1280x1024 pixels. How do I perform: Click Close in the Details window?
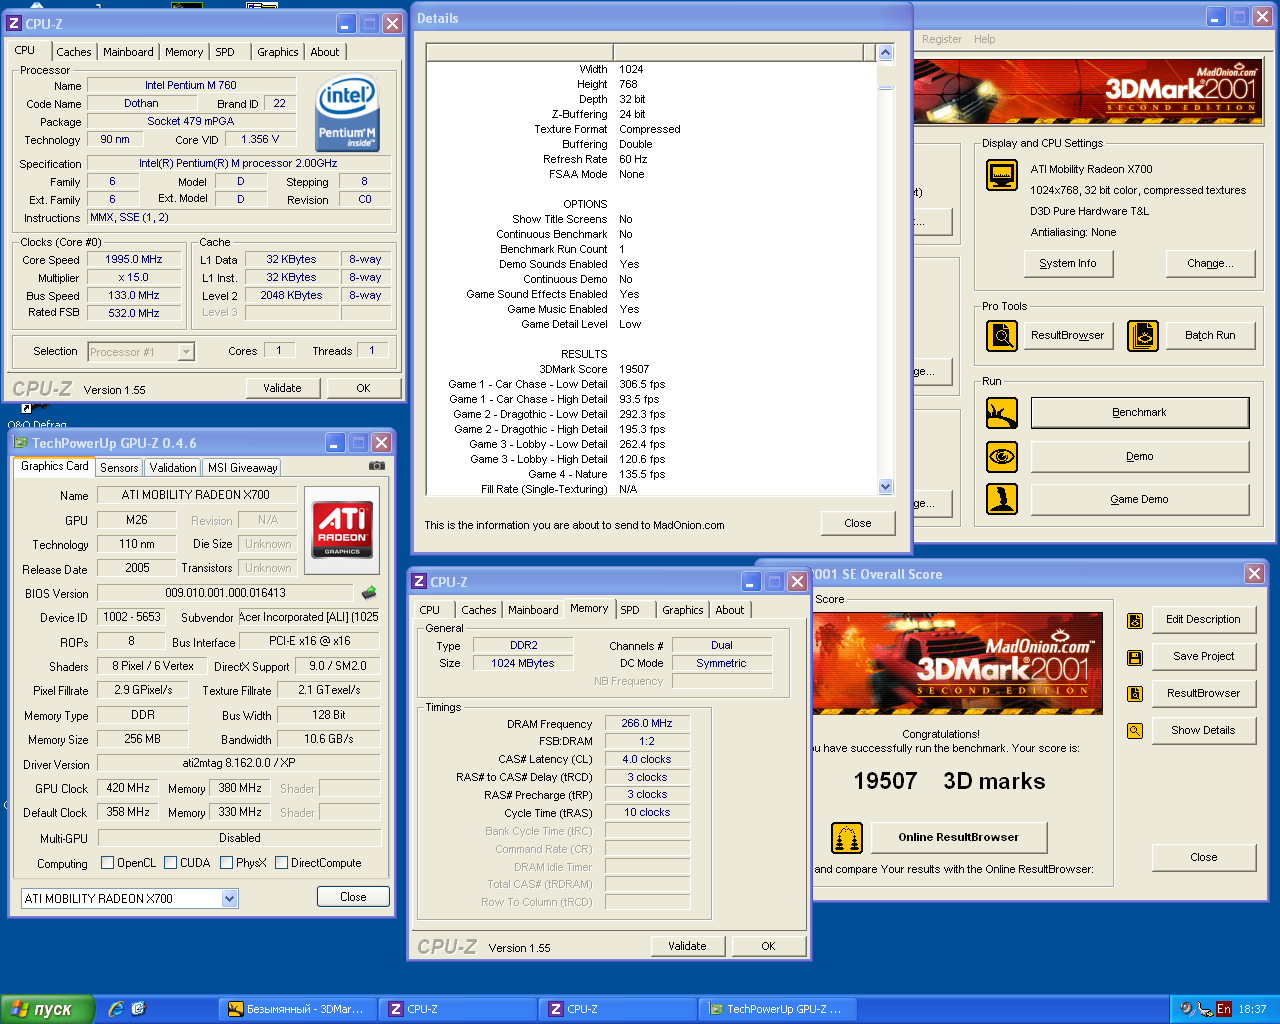(858, 523)
